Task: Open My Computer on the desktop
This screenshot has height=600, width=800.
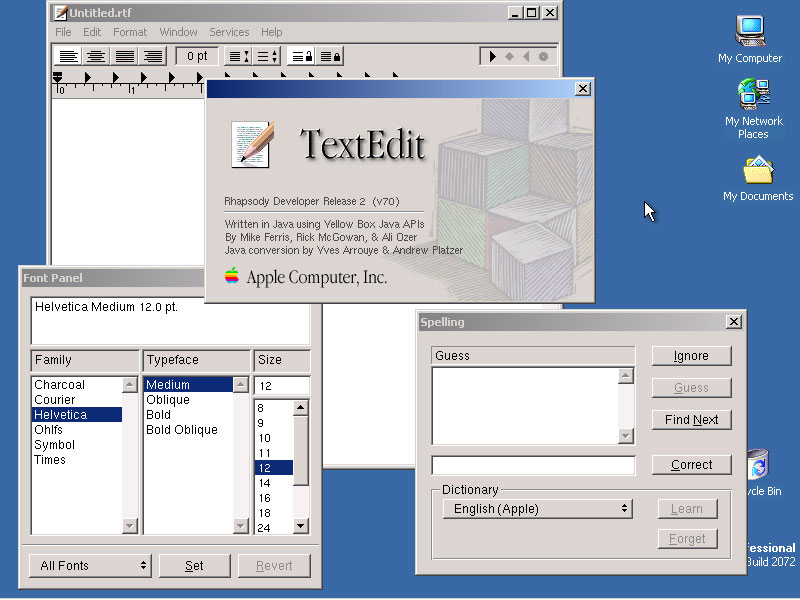Action: (749, 39)
